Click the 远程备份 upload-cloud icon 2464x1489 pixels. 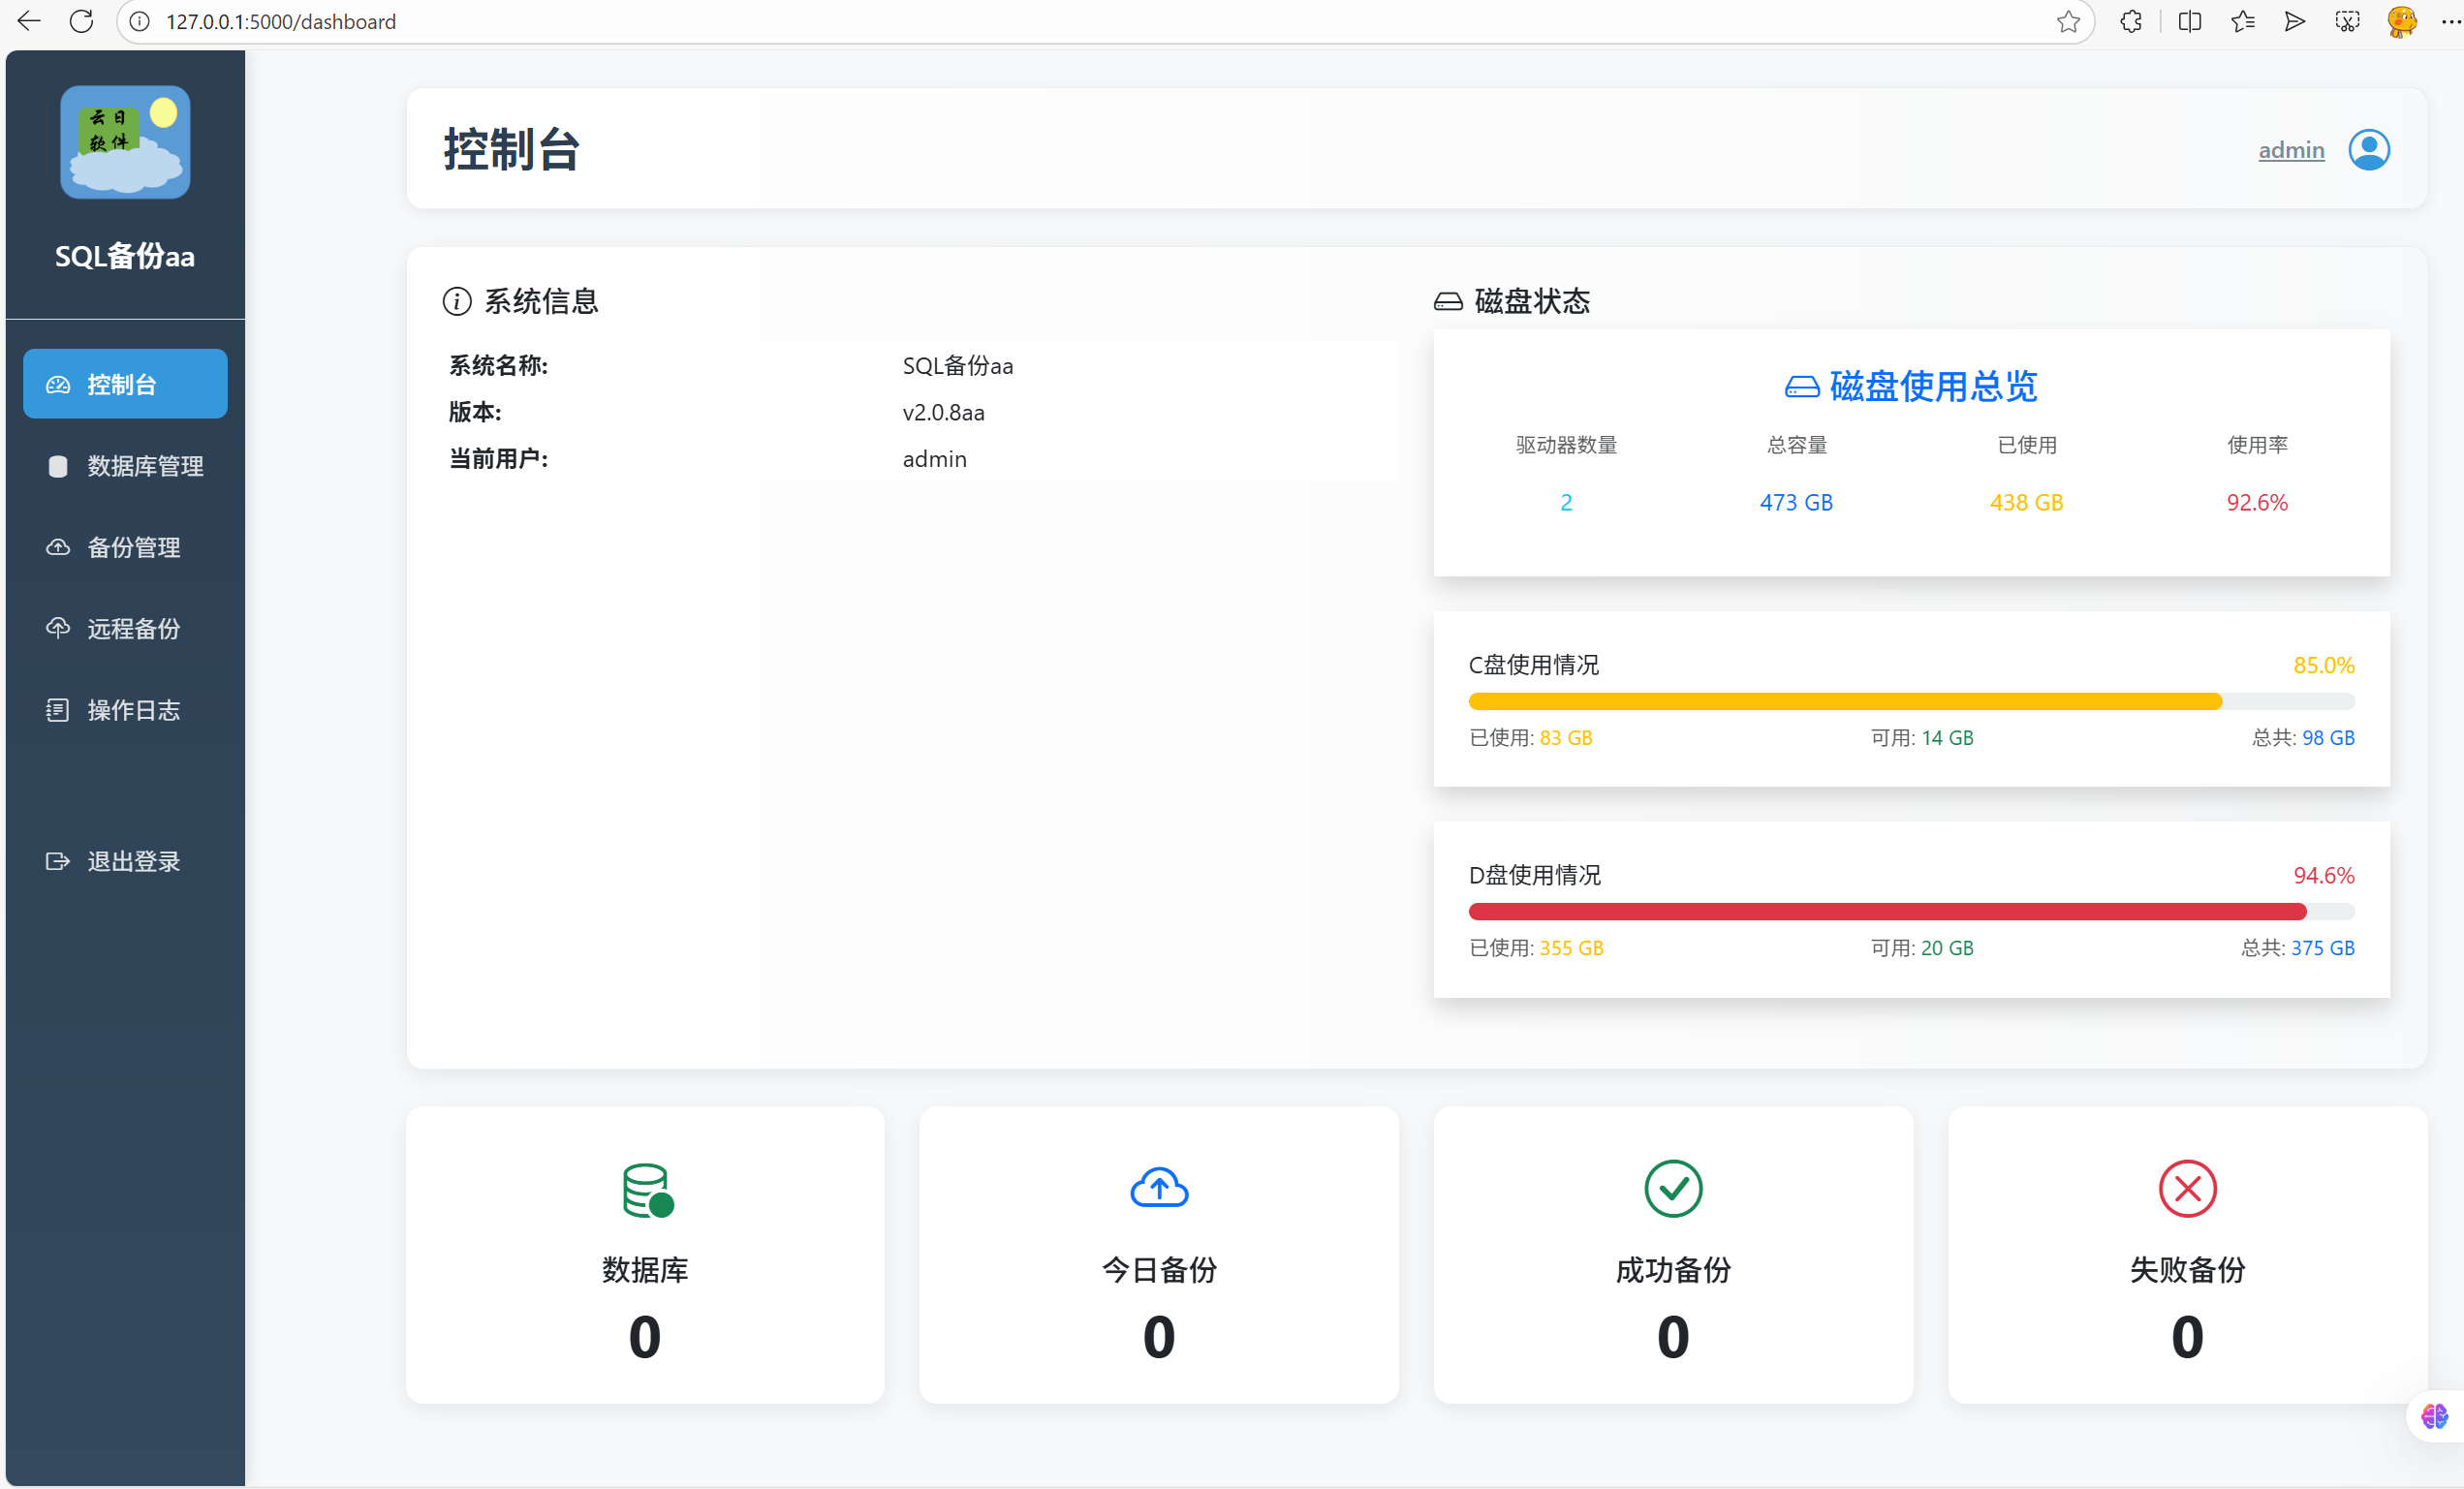coord(57,628)
